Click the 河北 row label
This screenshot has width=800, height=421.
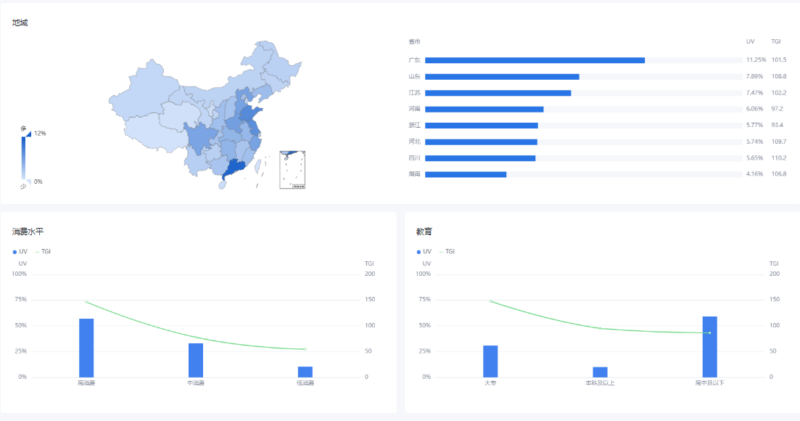pos(414,141)
